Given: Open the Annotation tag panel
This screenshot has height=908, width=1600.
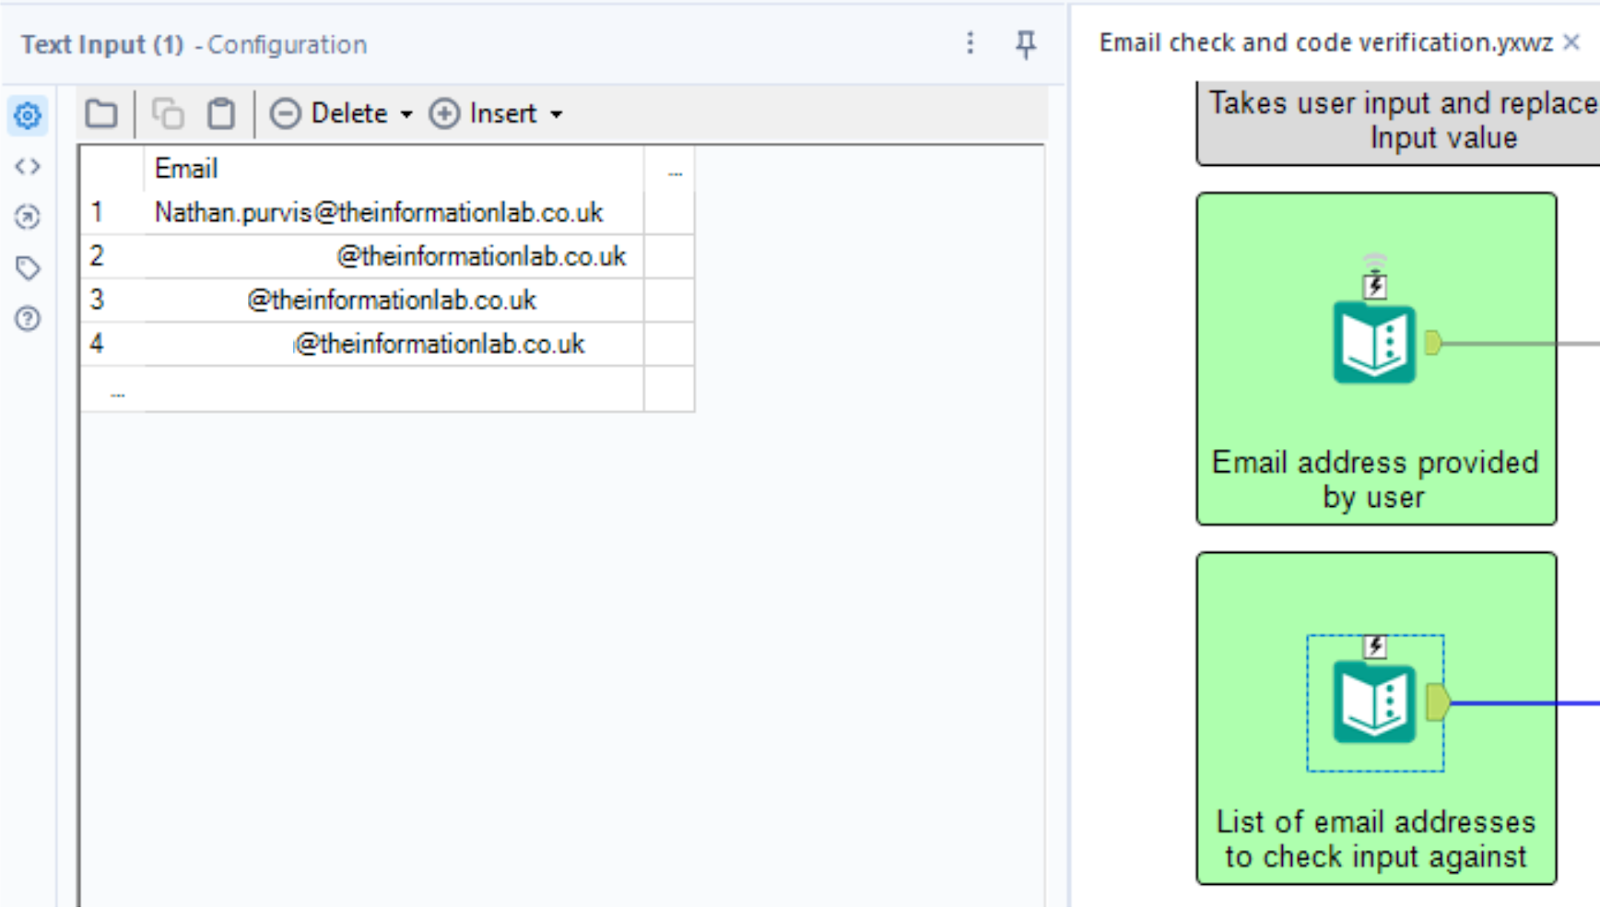Looking at the screenshot, I should click(x=27, y=268).
